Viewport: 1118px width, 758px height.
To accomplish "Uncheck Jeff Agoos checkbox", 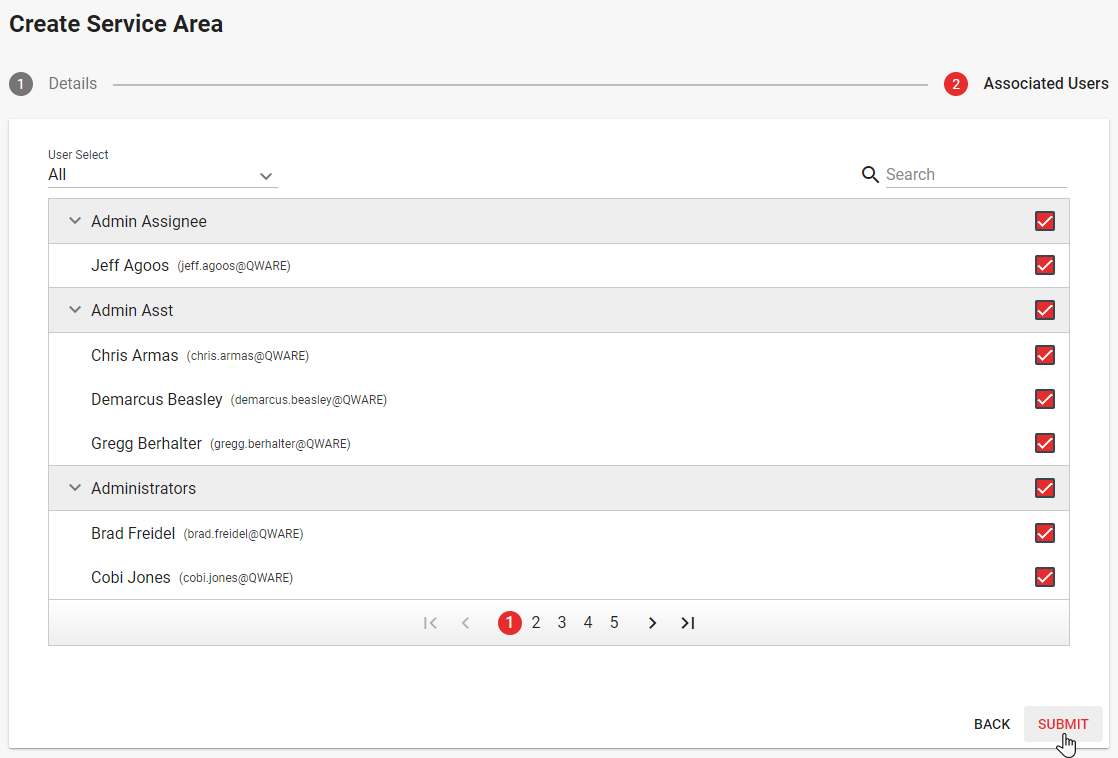I will click(1045, 265).
